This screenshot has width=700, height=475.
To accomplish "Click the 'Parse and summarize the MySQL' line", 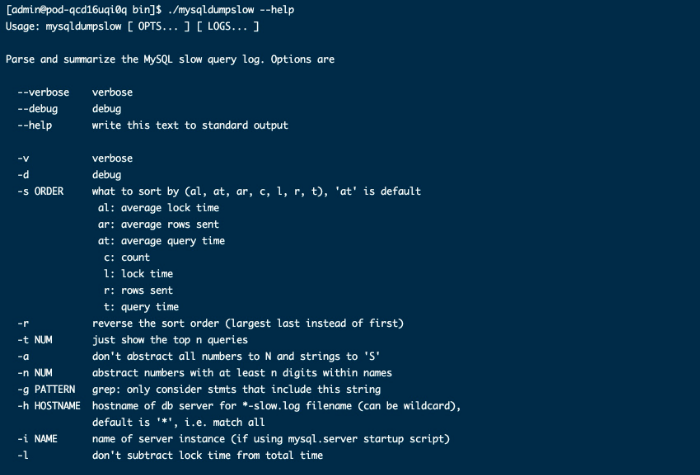I will [x=170, y=59].
